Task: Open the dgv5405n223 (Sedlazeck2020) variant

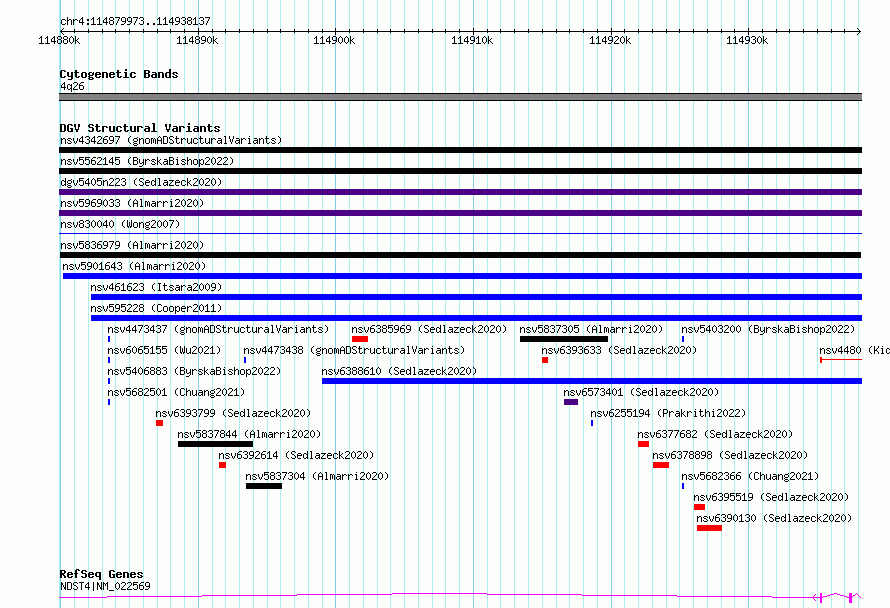Action: click(141, 182)
